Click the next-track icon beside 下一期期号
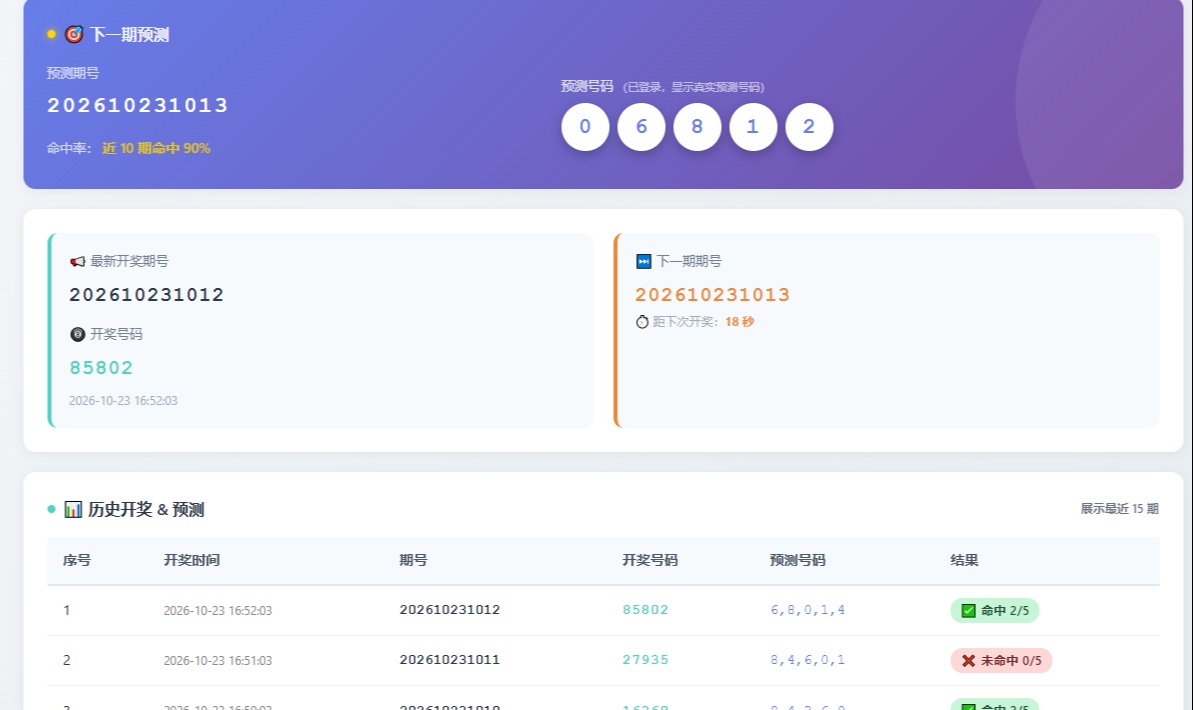Image resolution: width=1193 pixels, height=710 pixels. [x=644, y=261]
